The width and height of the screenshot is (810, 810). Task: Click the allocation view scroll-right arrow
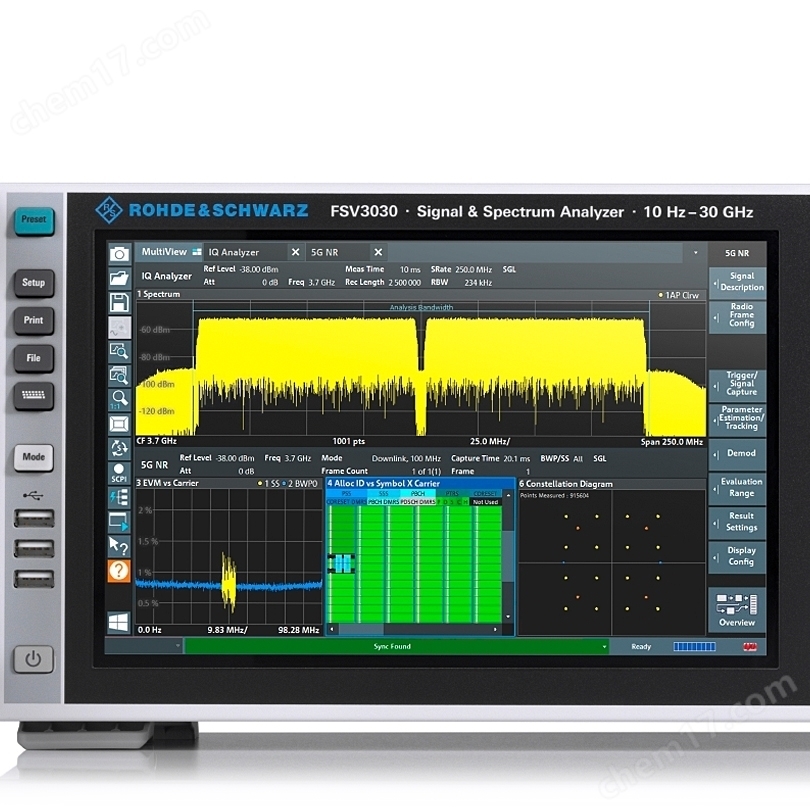(495, 629)
